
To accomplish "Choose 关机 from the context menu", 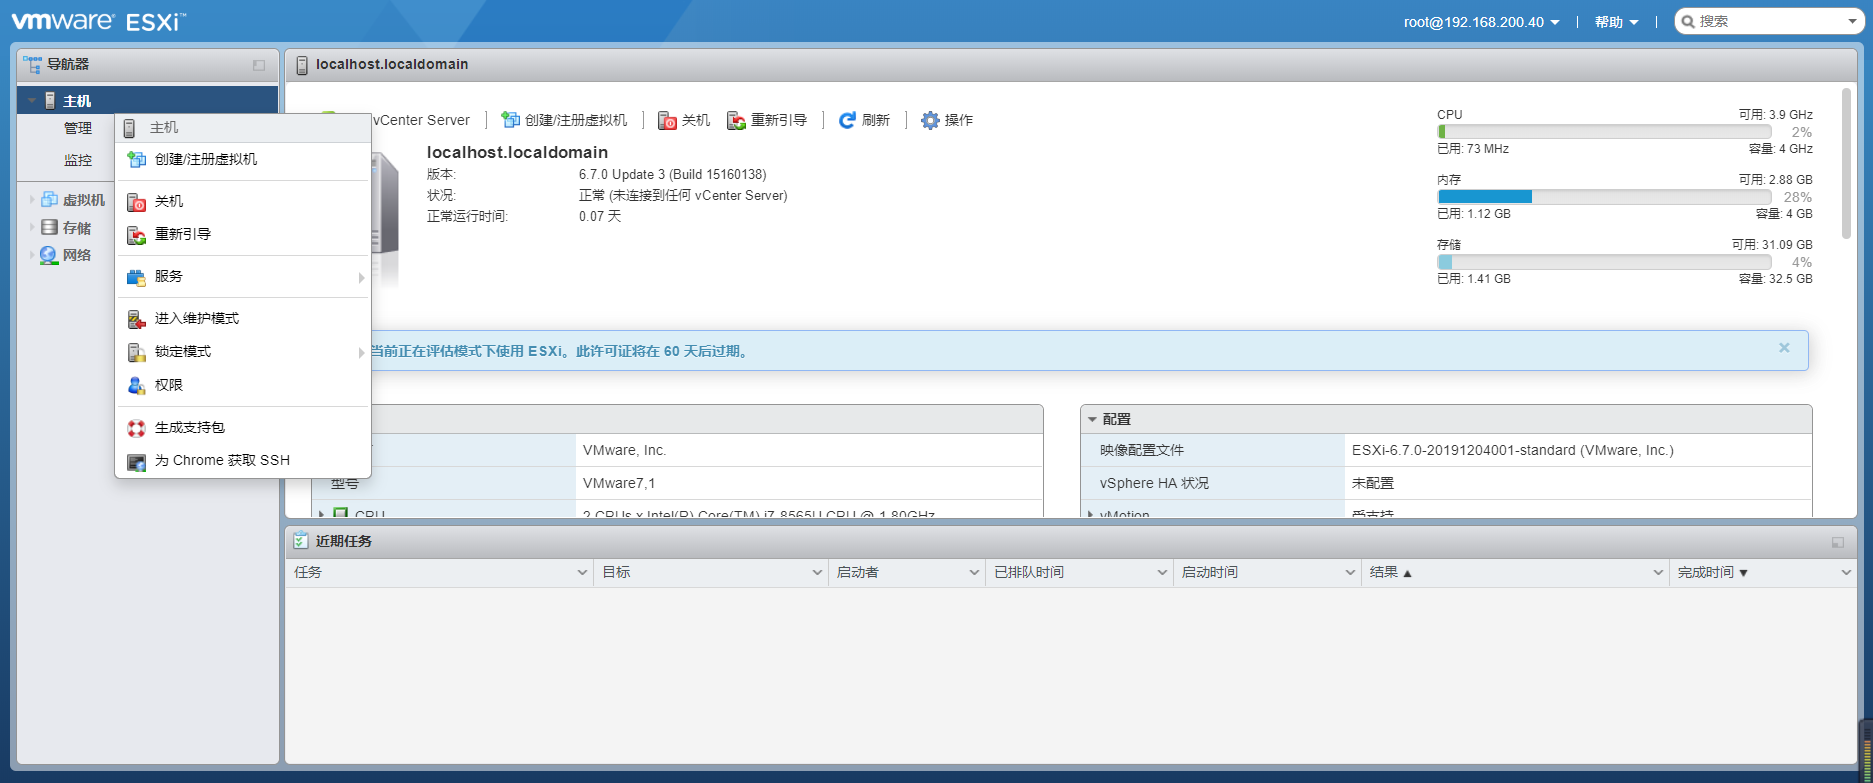I will pos(243,202).
